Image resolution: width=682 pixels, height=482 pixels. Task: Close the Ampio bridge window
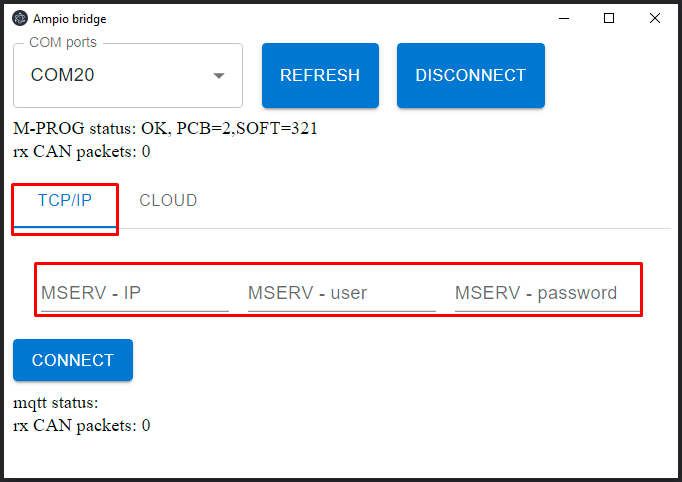point(655,18)
